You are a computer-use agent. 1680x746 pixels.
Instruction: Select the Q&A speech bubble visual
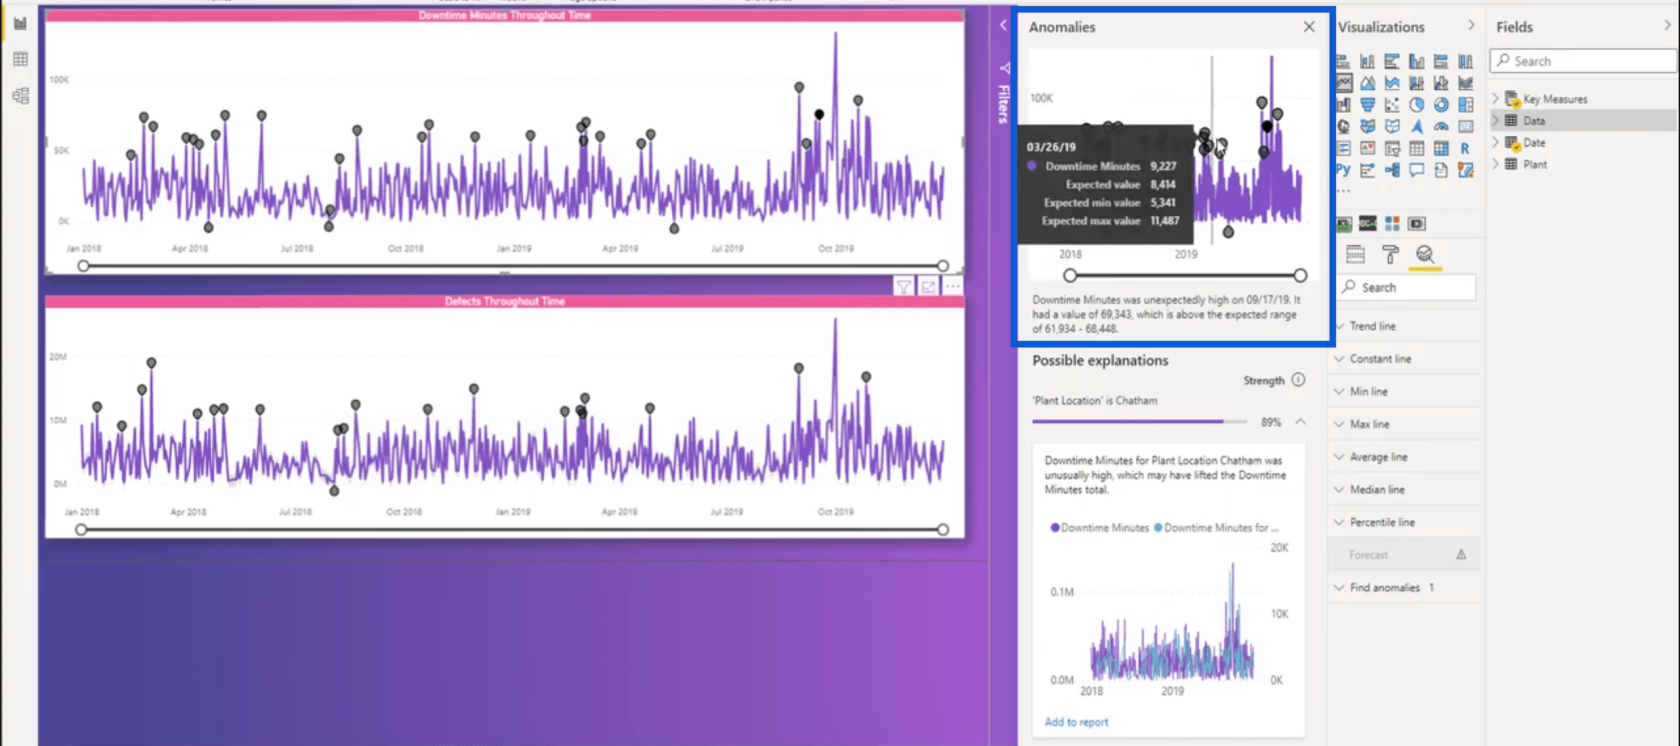click(x=1416, y=170)
